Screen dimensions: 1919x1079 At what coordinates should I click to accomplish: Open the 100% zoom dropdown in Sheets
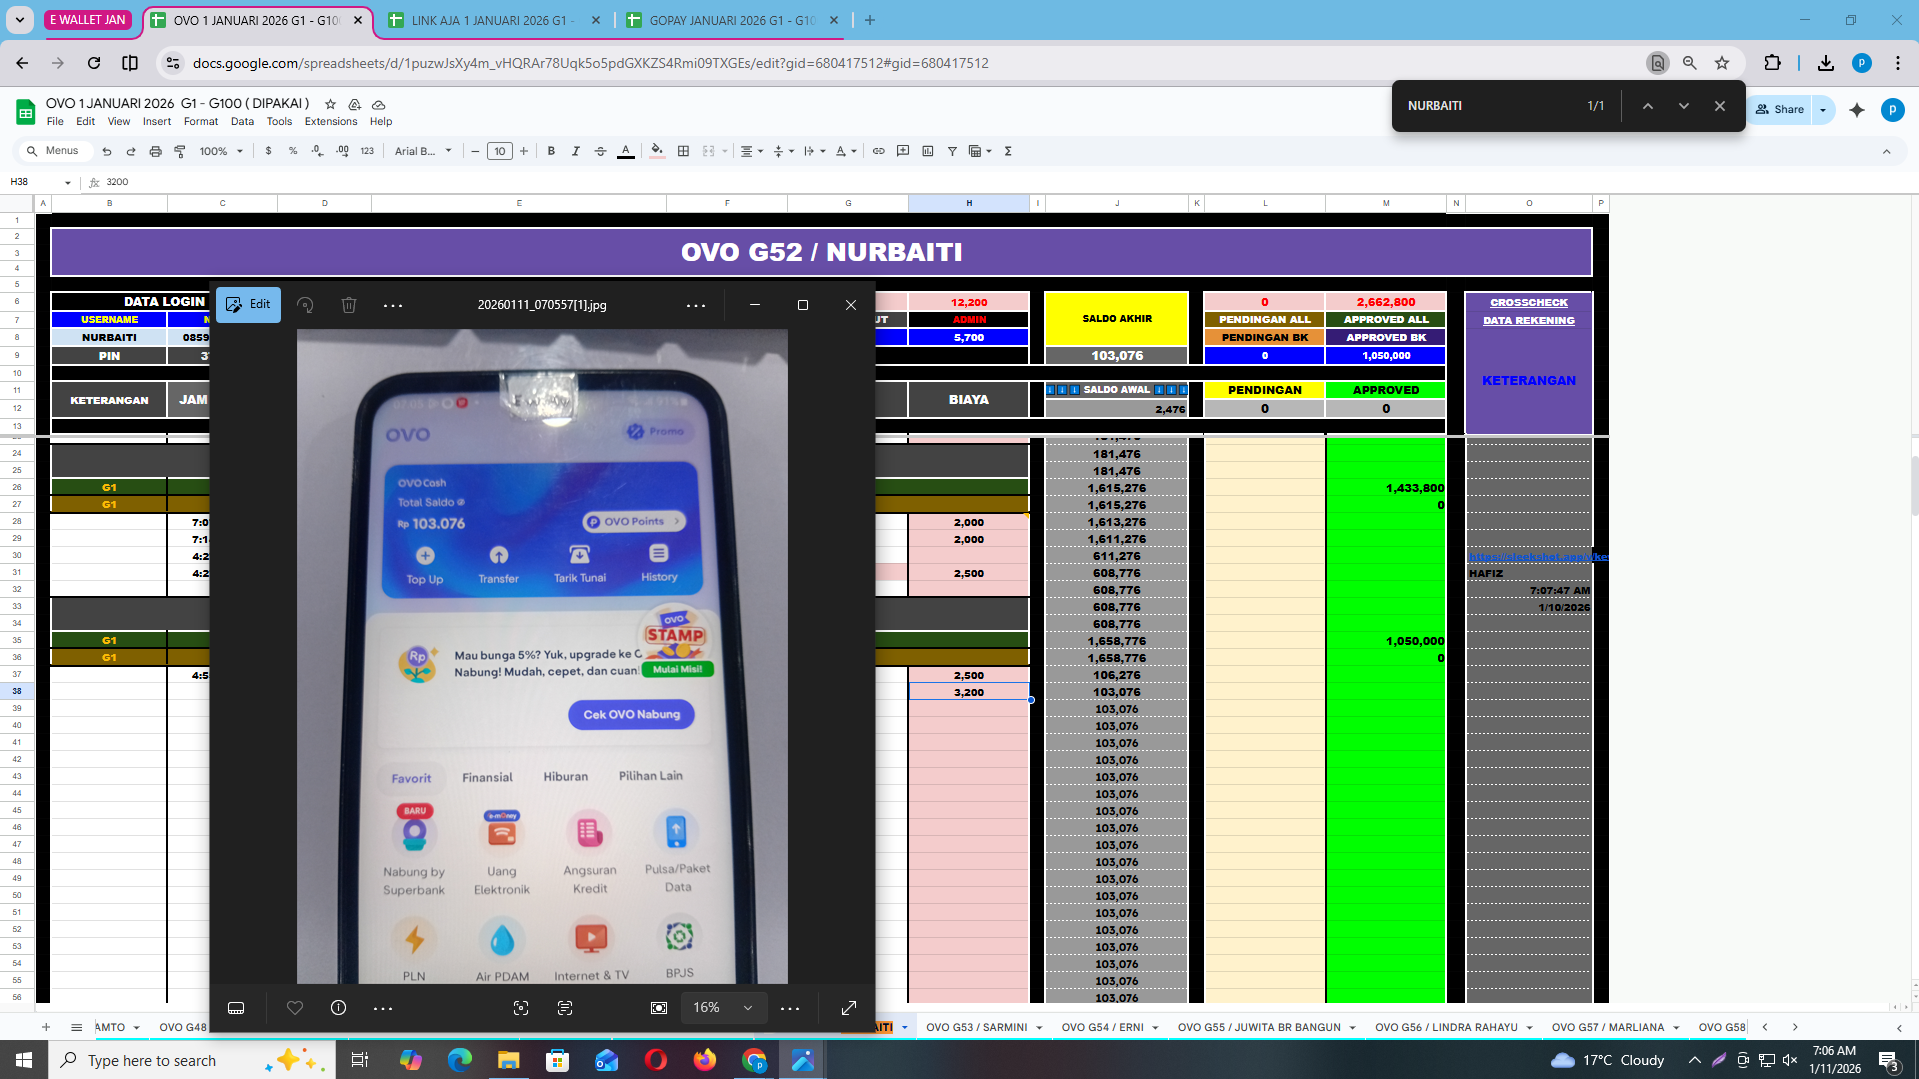pos(221,151)
